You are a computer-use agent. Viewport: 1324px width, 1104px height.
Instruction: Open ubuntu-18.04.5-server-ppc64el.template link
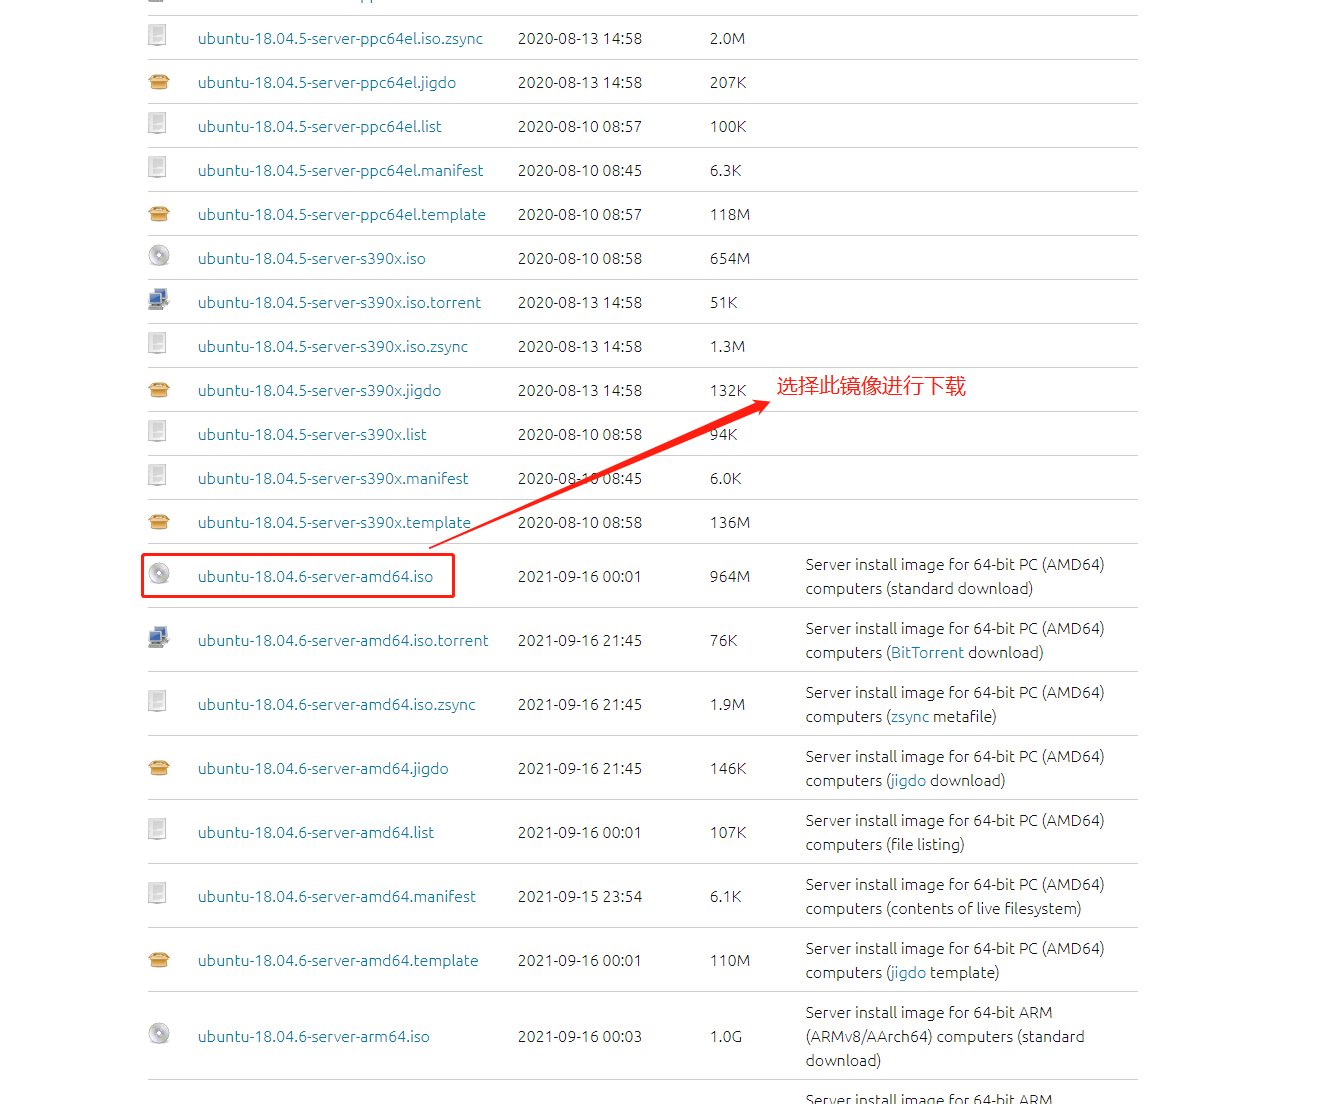[x=342, y=215]
